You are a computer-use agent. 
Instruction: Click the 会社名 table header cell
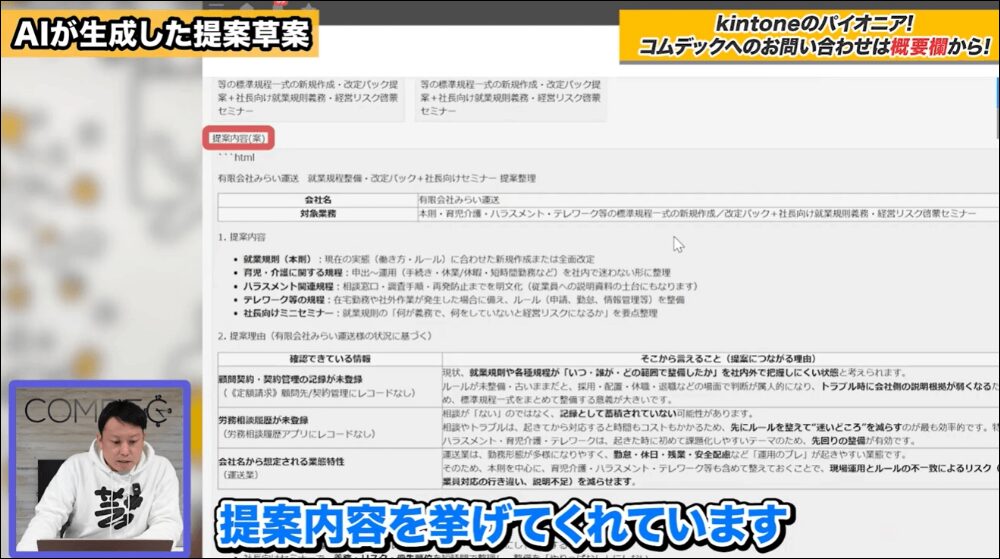tap(318, 200)
